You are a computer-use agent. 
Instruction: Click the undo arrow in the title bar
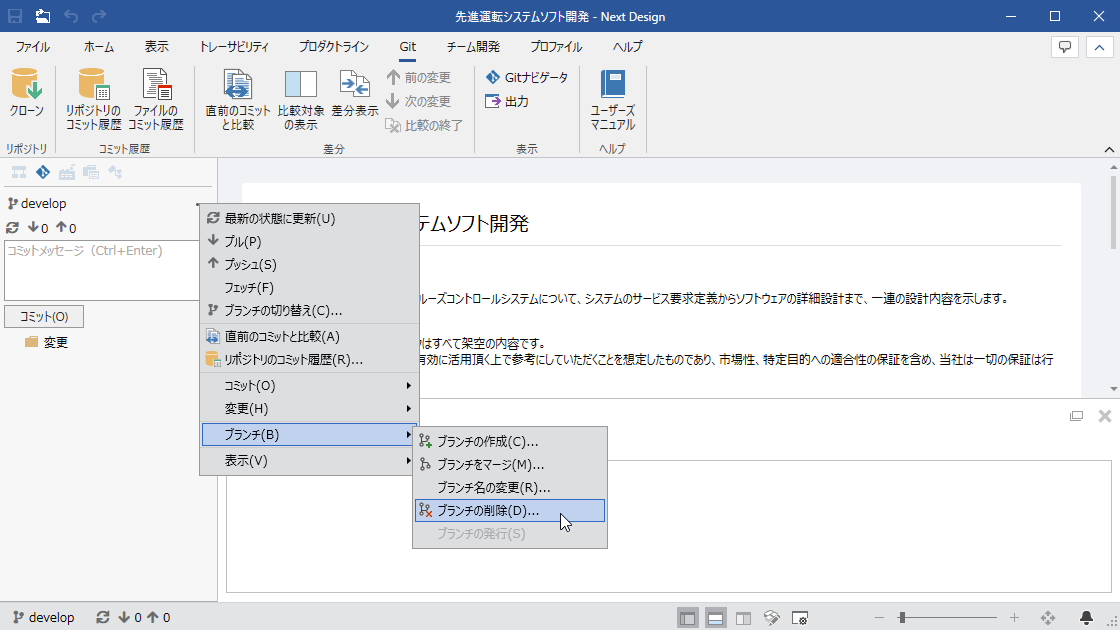point(71,16)
